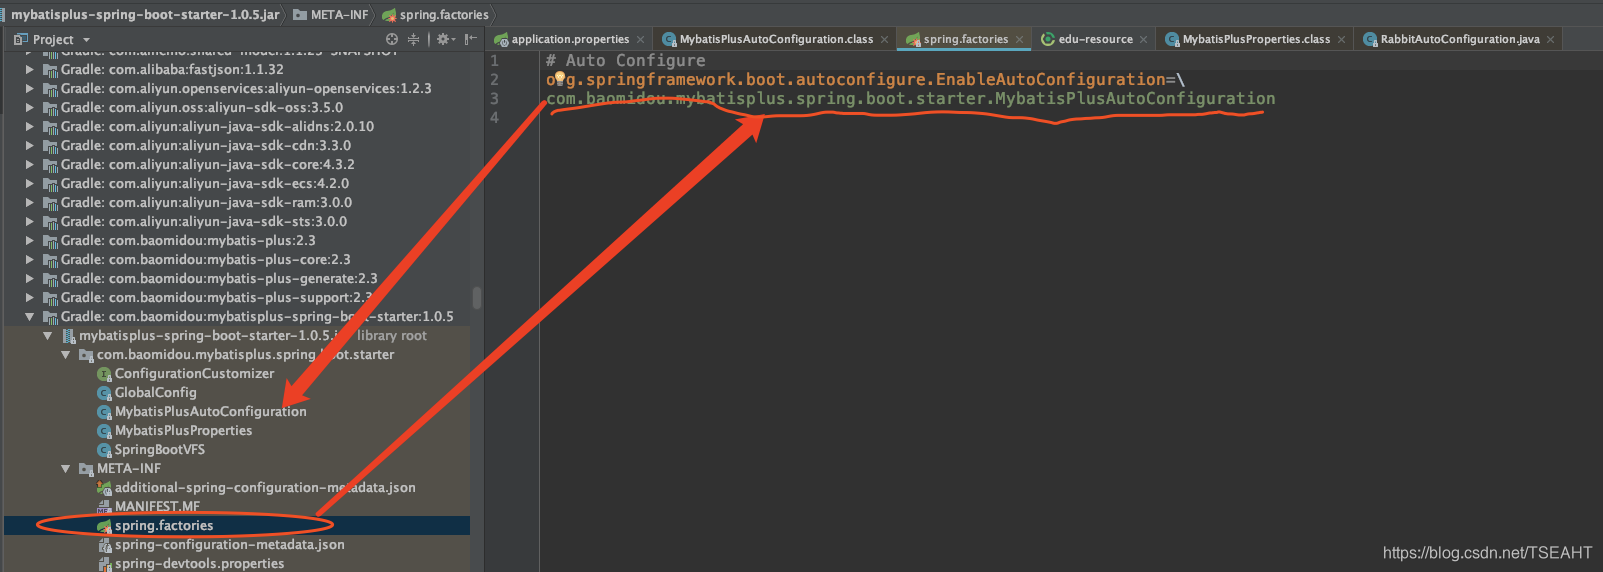Expand the aliyun-java-sdk-sts:3.0.0 node

pyautogui.click(x=30, y=222)
